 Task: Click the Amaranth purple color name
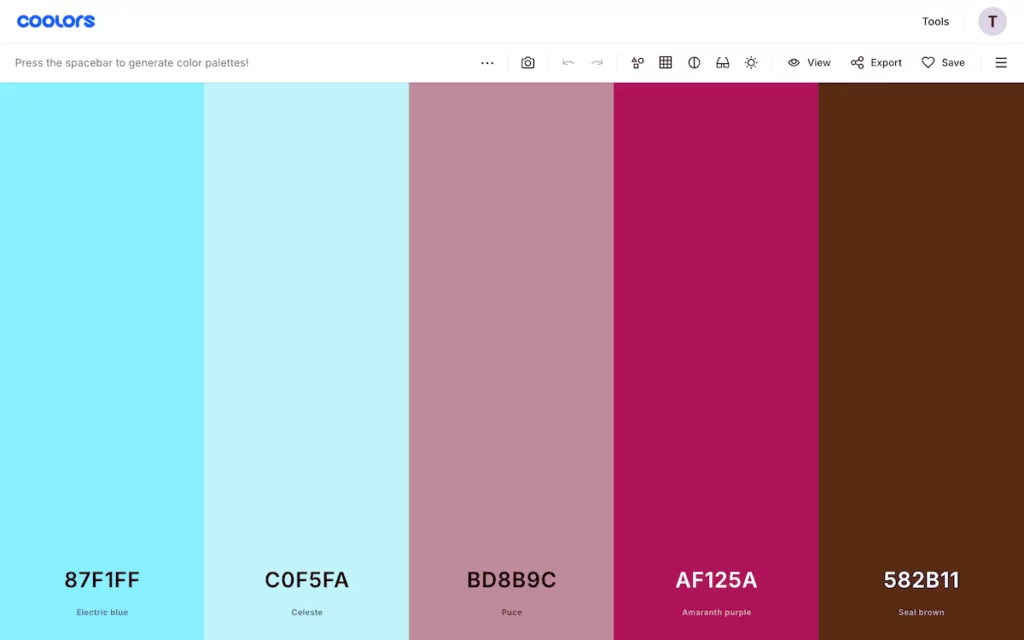click(x=716, y=613)
